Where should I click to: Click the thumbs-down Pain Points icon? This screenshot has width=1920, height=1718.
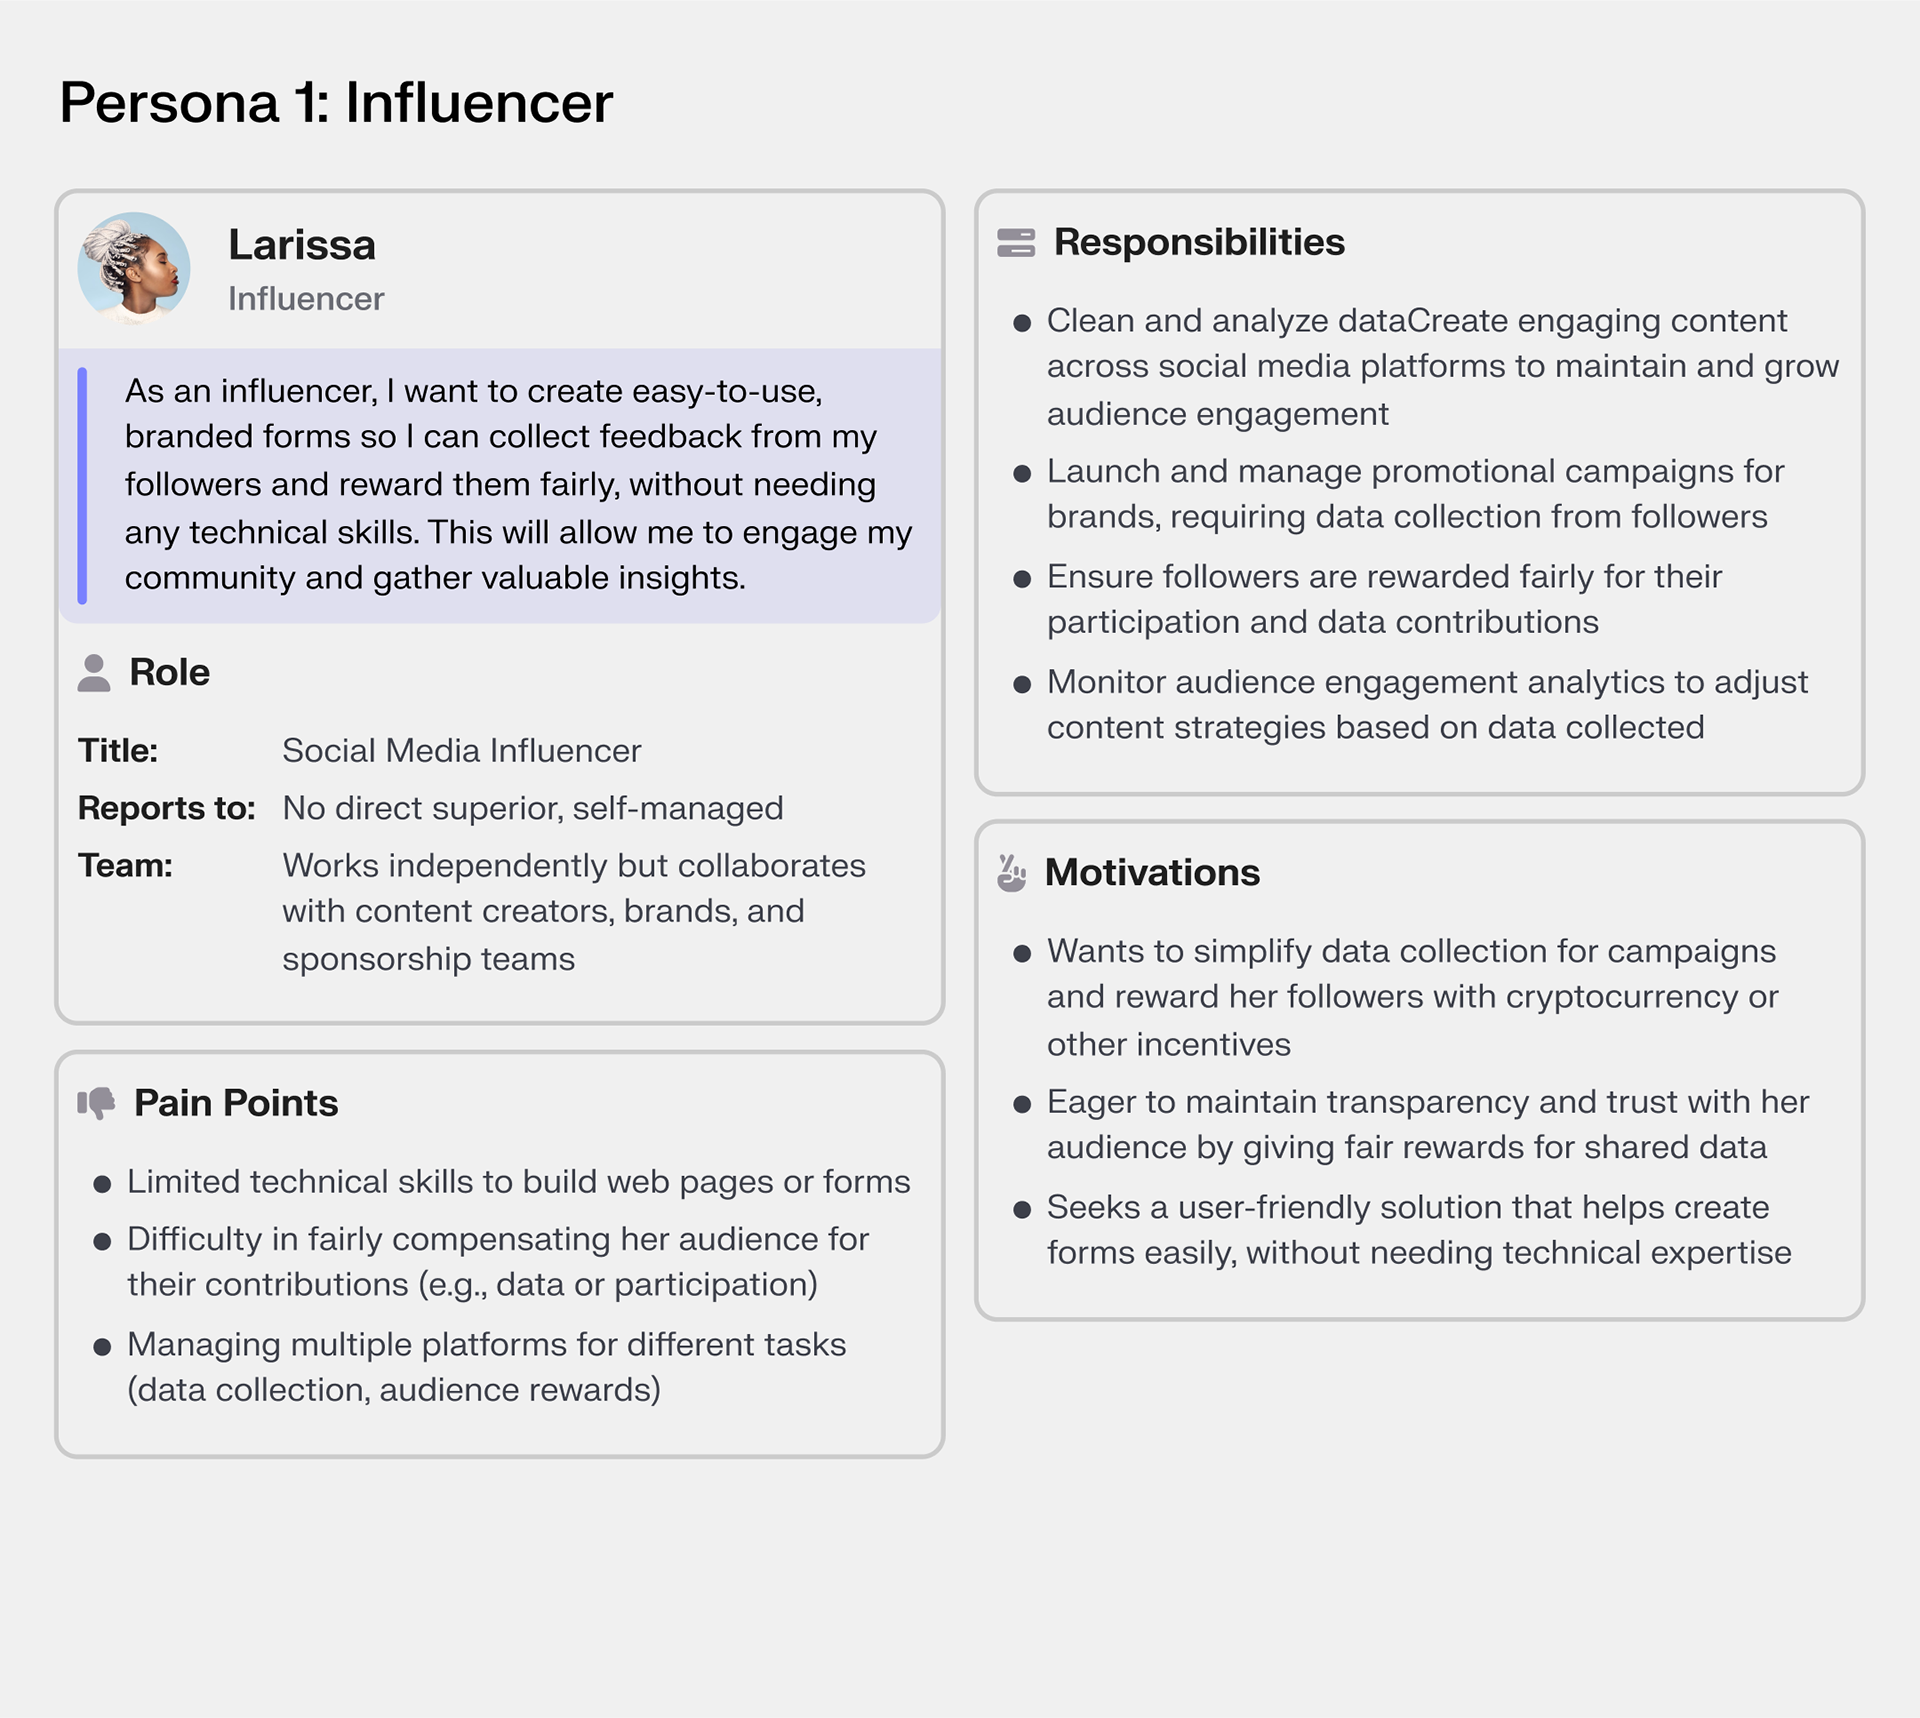[x=96, y=1103]
